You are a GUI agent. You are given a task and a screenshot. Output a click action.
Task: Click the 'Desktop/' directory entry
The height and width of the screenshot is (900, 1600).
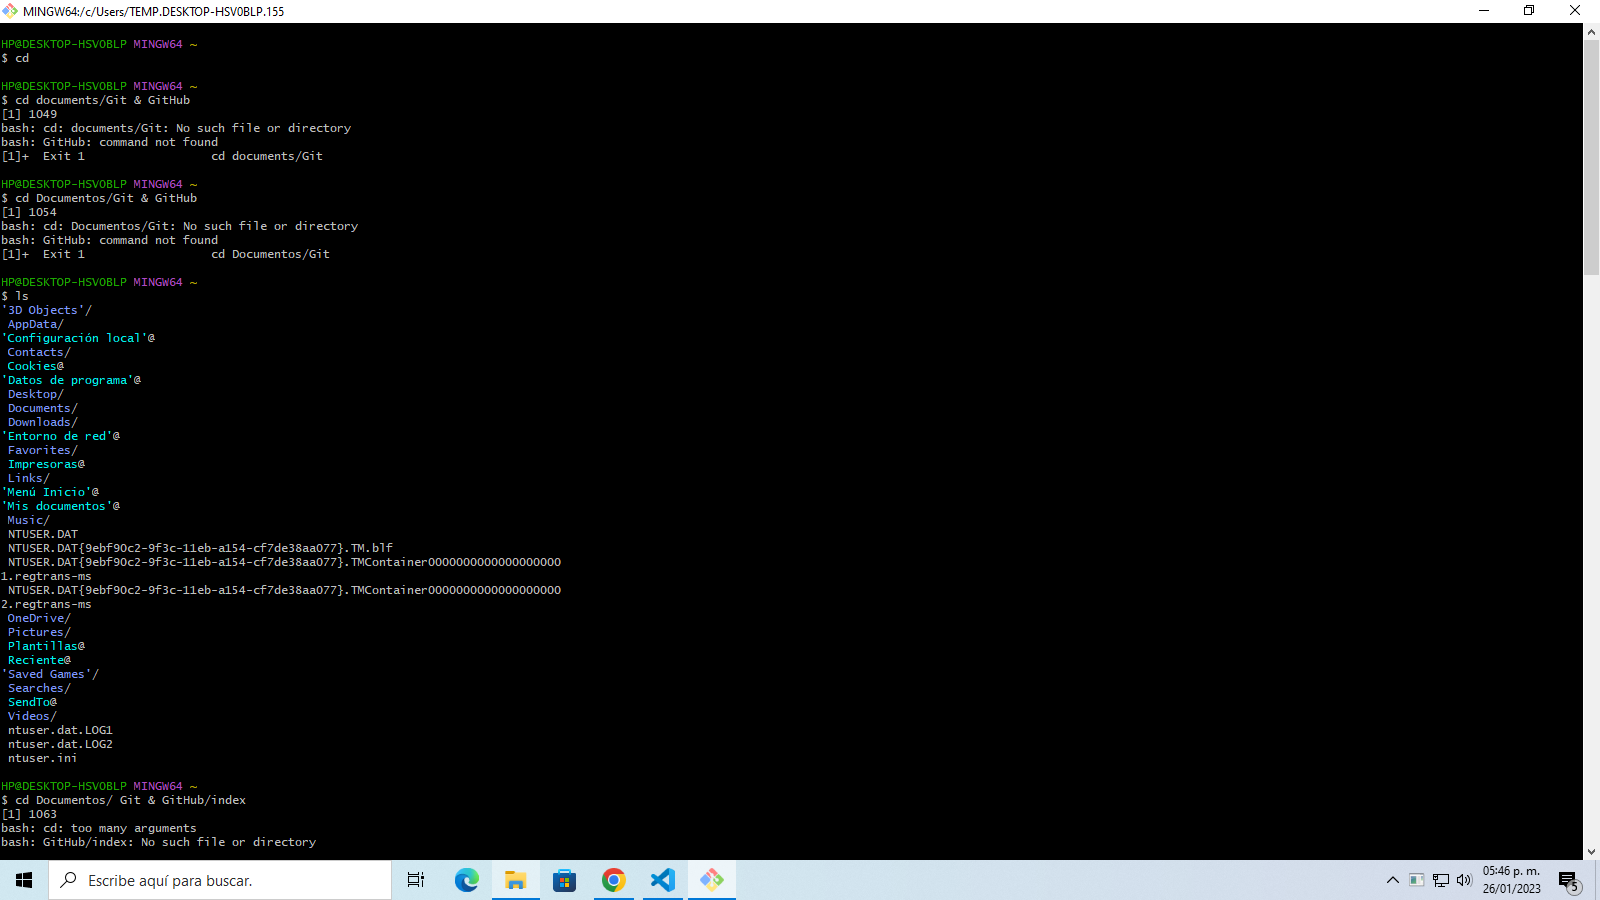35,394
